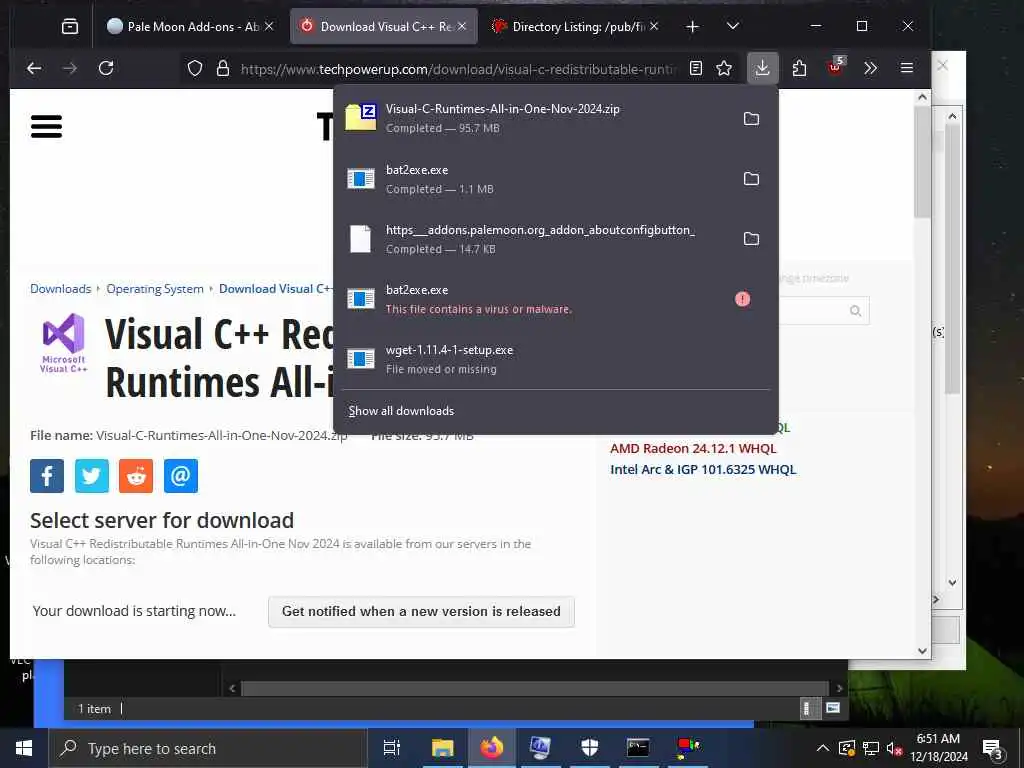Bookmark this page with star icon
Screen dimensions: 1024x768
click(x=724, y=68)
